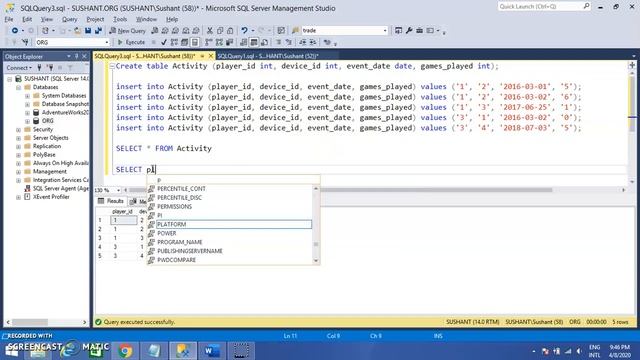The image size is (640, 360).
Task: Click the Save All icon
Action: pos(98,31)
